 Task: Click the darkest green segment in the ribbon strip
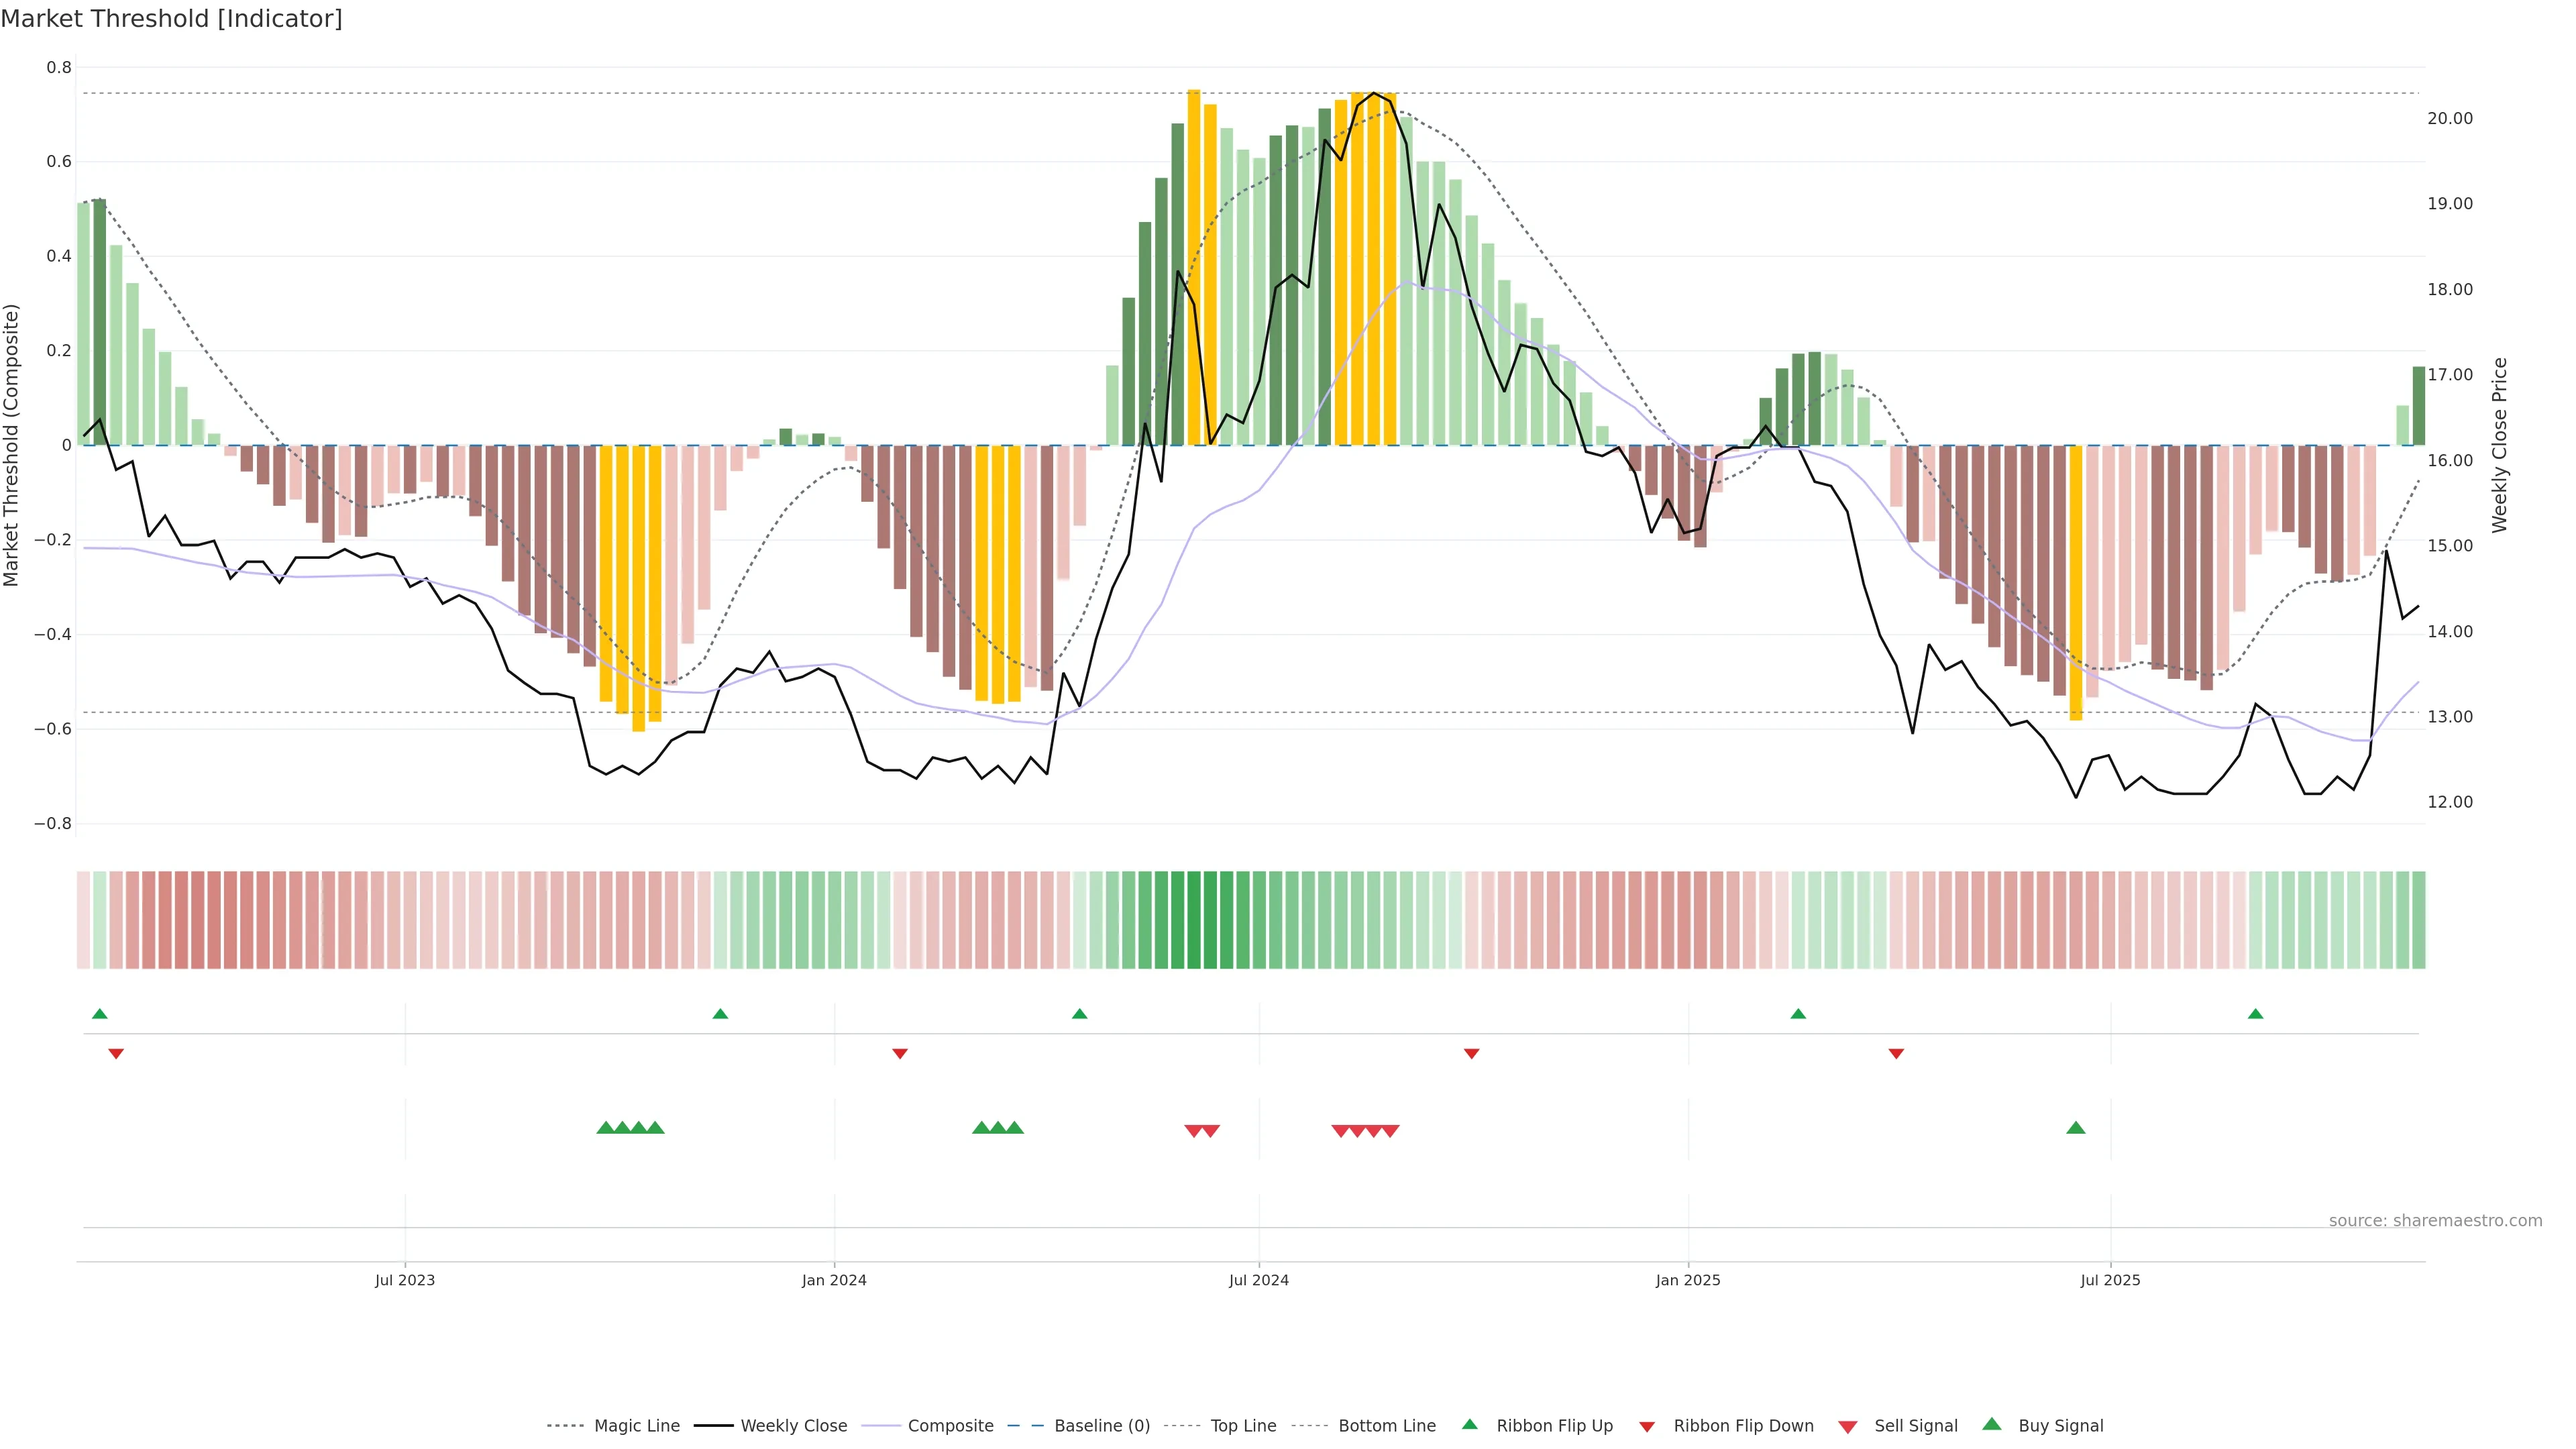coord(1194,919)
